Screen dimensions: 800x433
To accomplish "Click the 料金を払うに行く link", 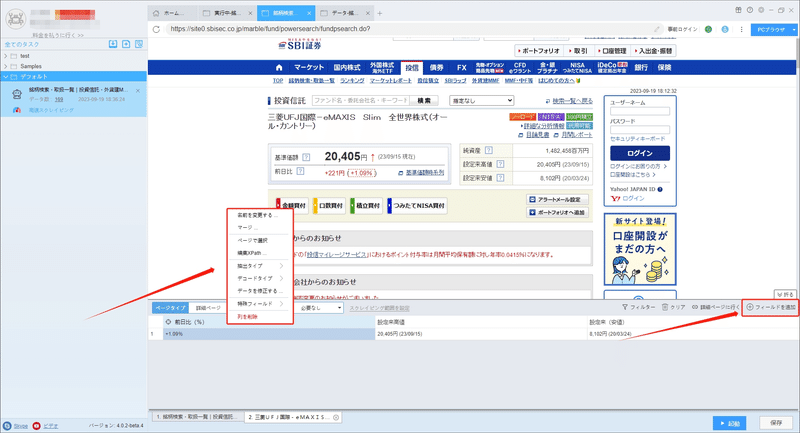I will pos(58,35).
